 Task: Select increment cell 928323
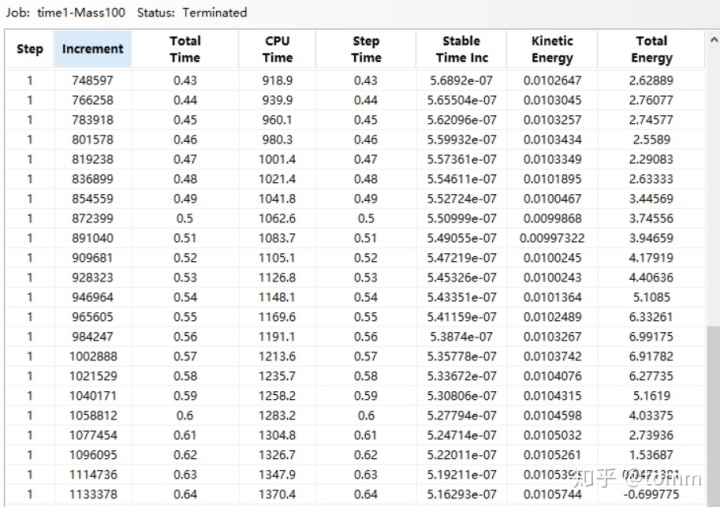click(92, 278)
